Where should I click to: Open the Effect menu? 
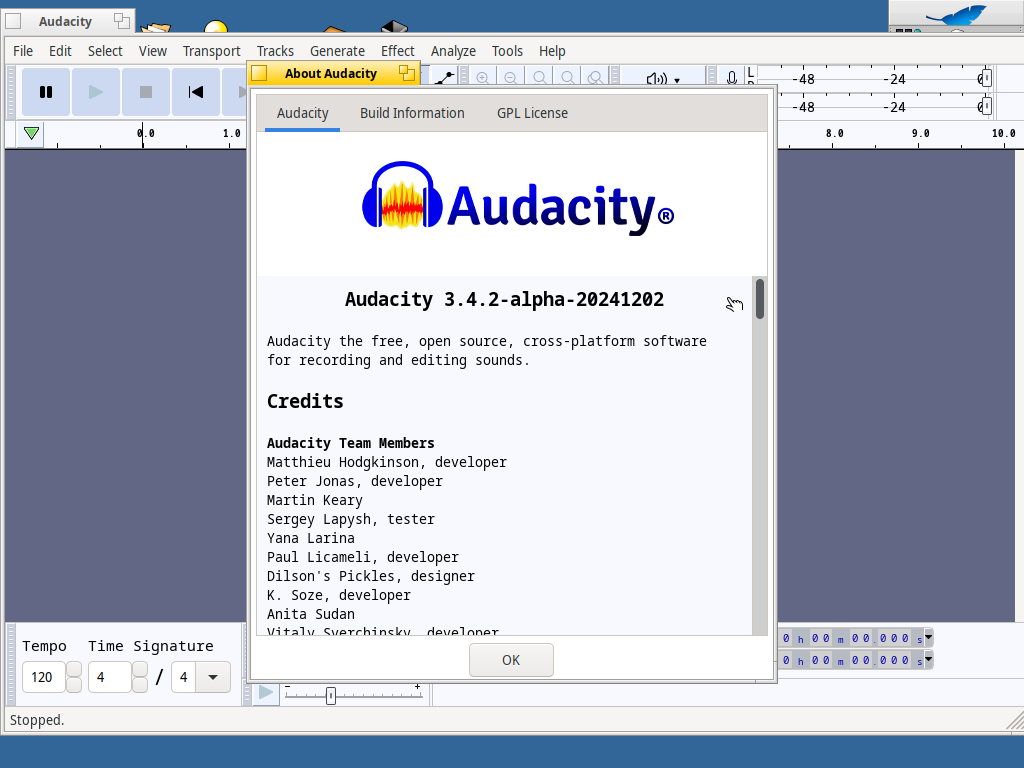tap(398, 51)
